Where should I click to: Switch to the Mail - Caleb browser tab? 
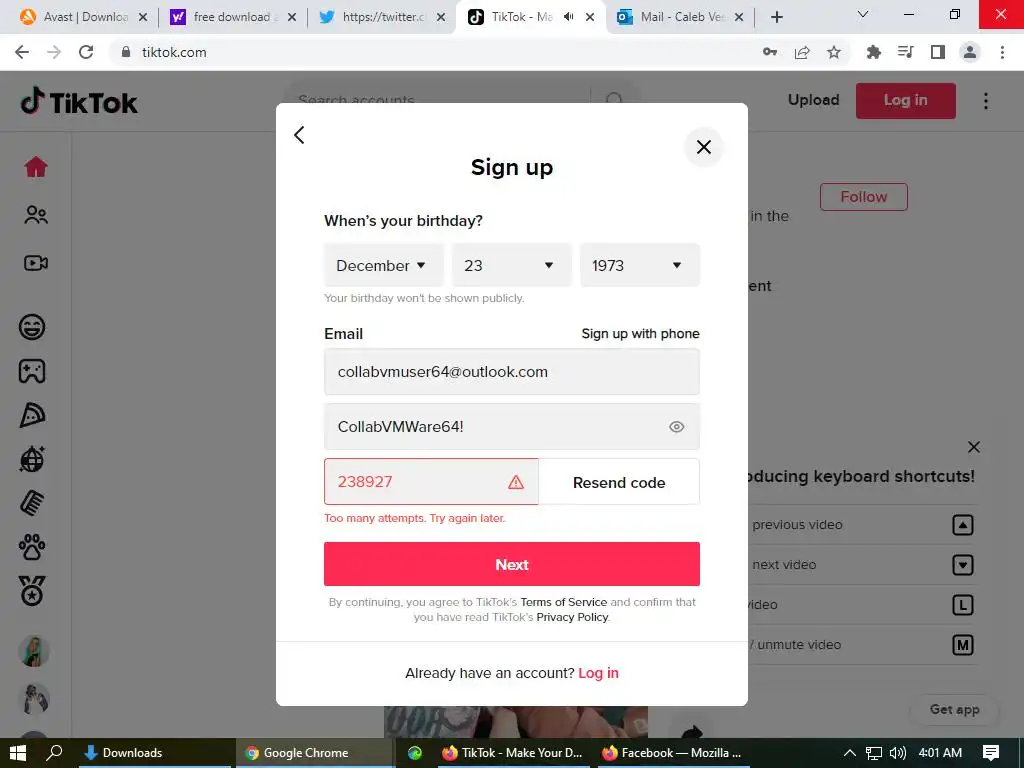[680, 17]
